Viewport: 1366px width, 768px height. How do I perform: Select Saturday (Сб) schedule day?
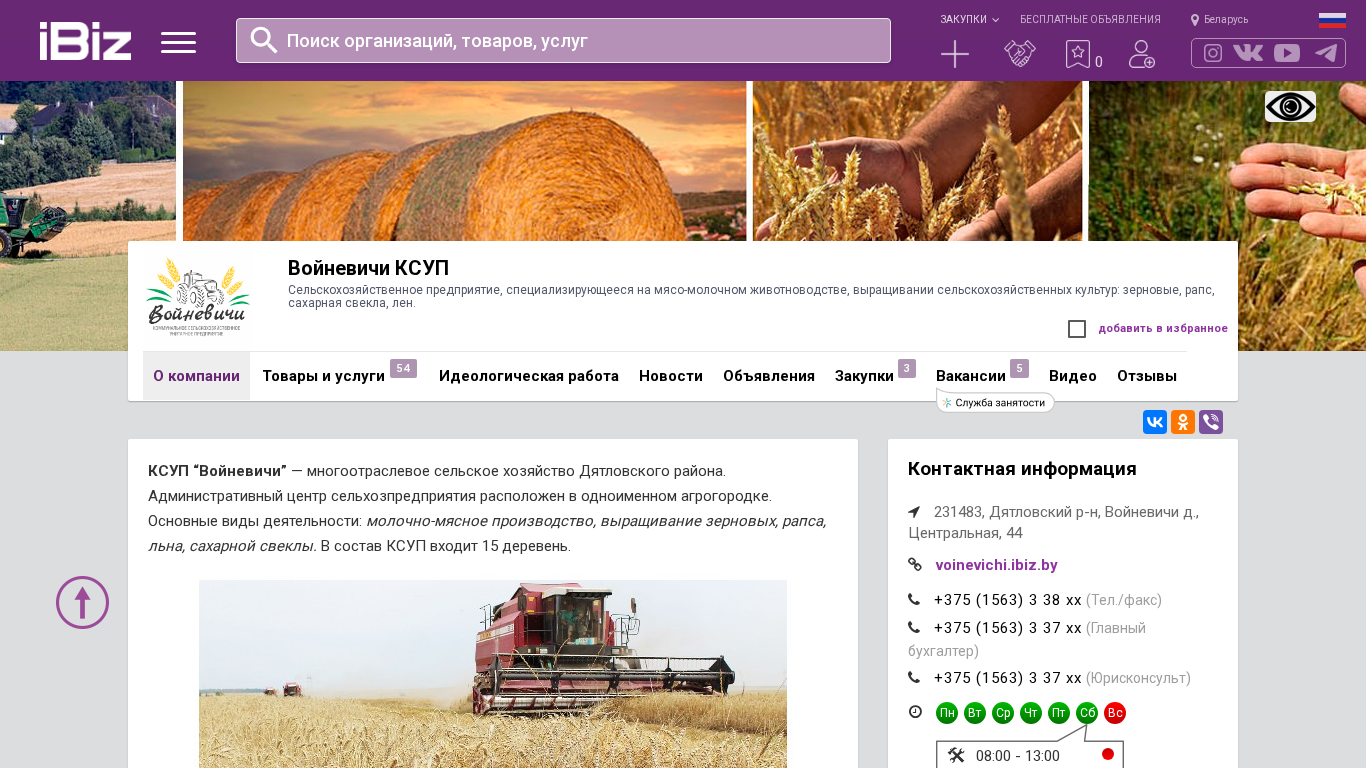(1087, 713)
